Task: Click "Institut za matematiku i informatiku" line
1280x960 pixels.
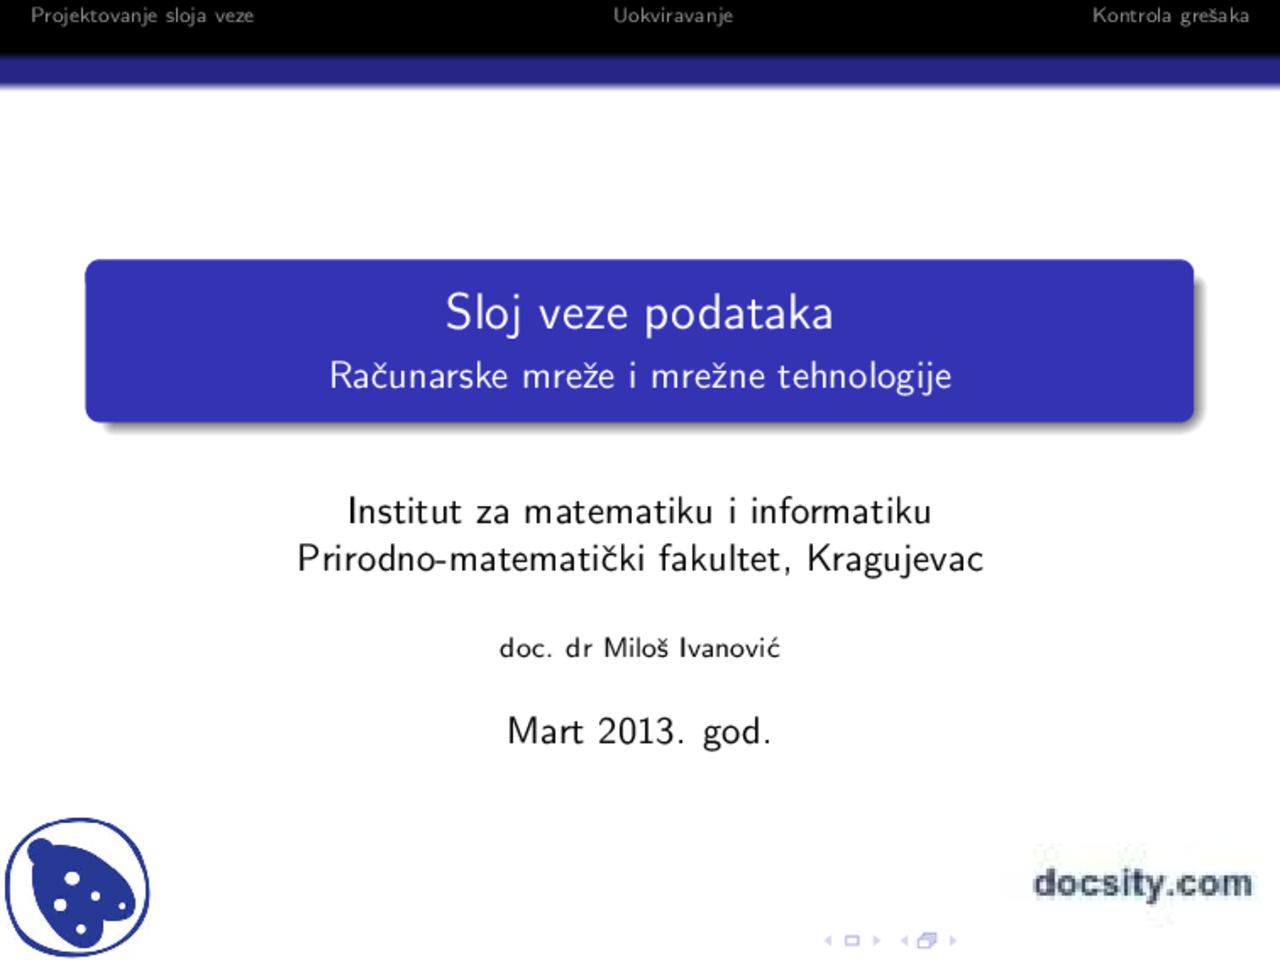Action: coord(640,511)
